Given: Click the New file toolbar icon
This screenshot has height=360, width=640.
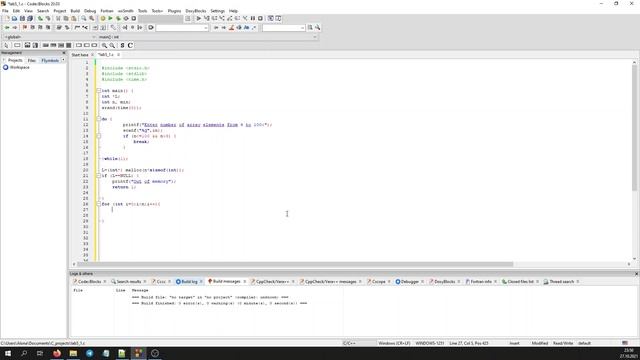Looking at the screenshot, I should click(x=7, y=18).
